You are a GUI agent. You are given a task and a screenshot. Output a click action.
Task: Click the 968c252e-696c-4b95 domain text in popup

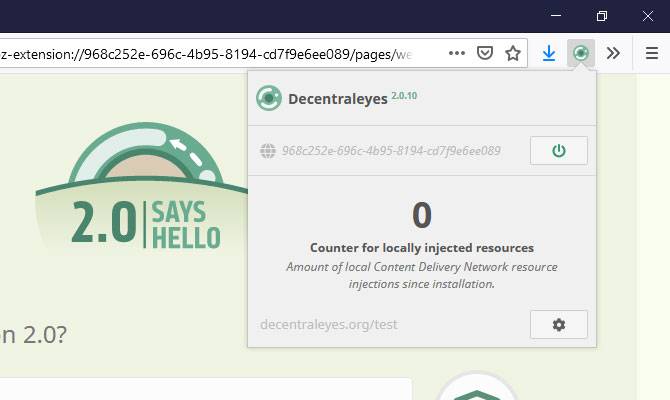click(x=391, y=151)
